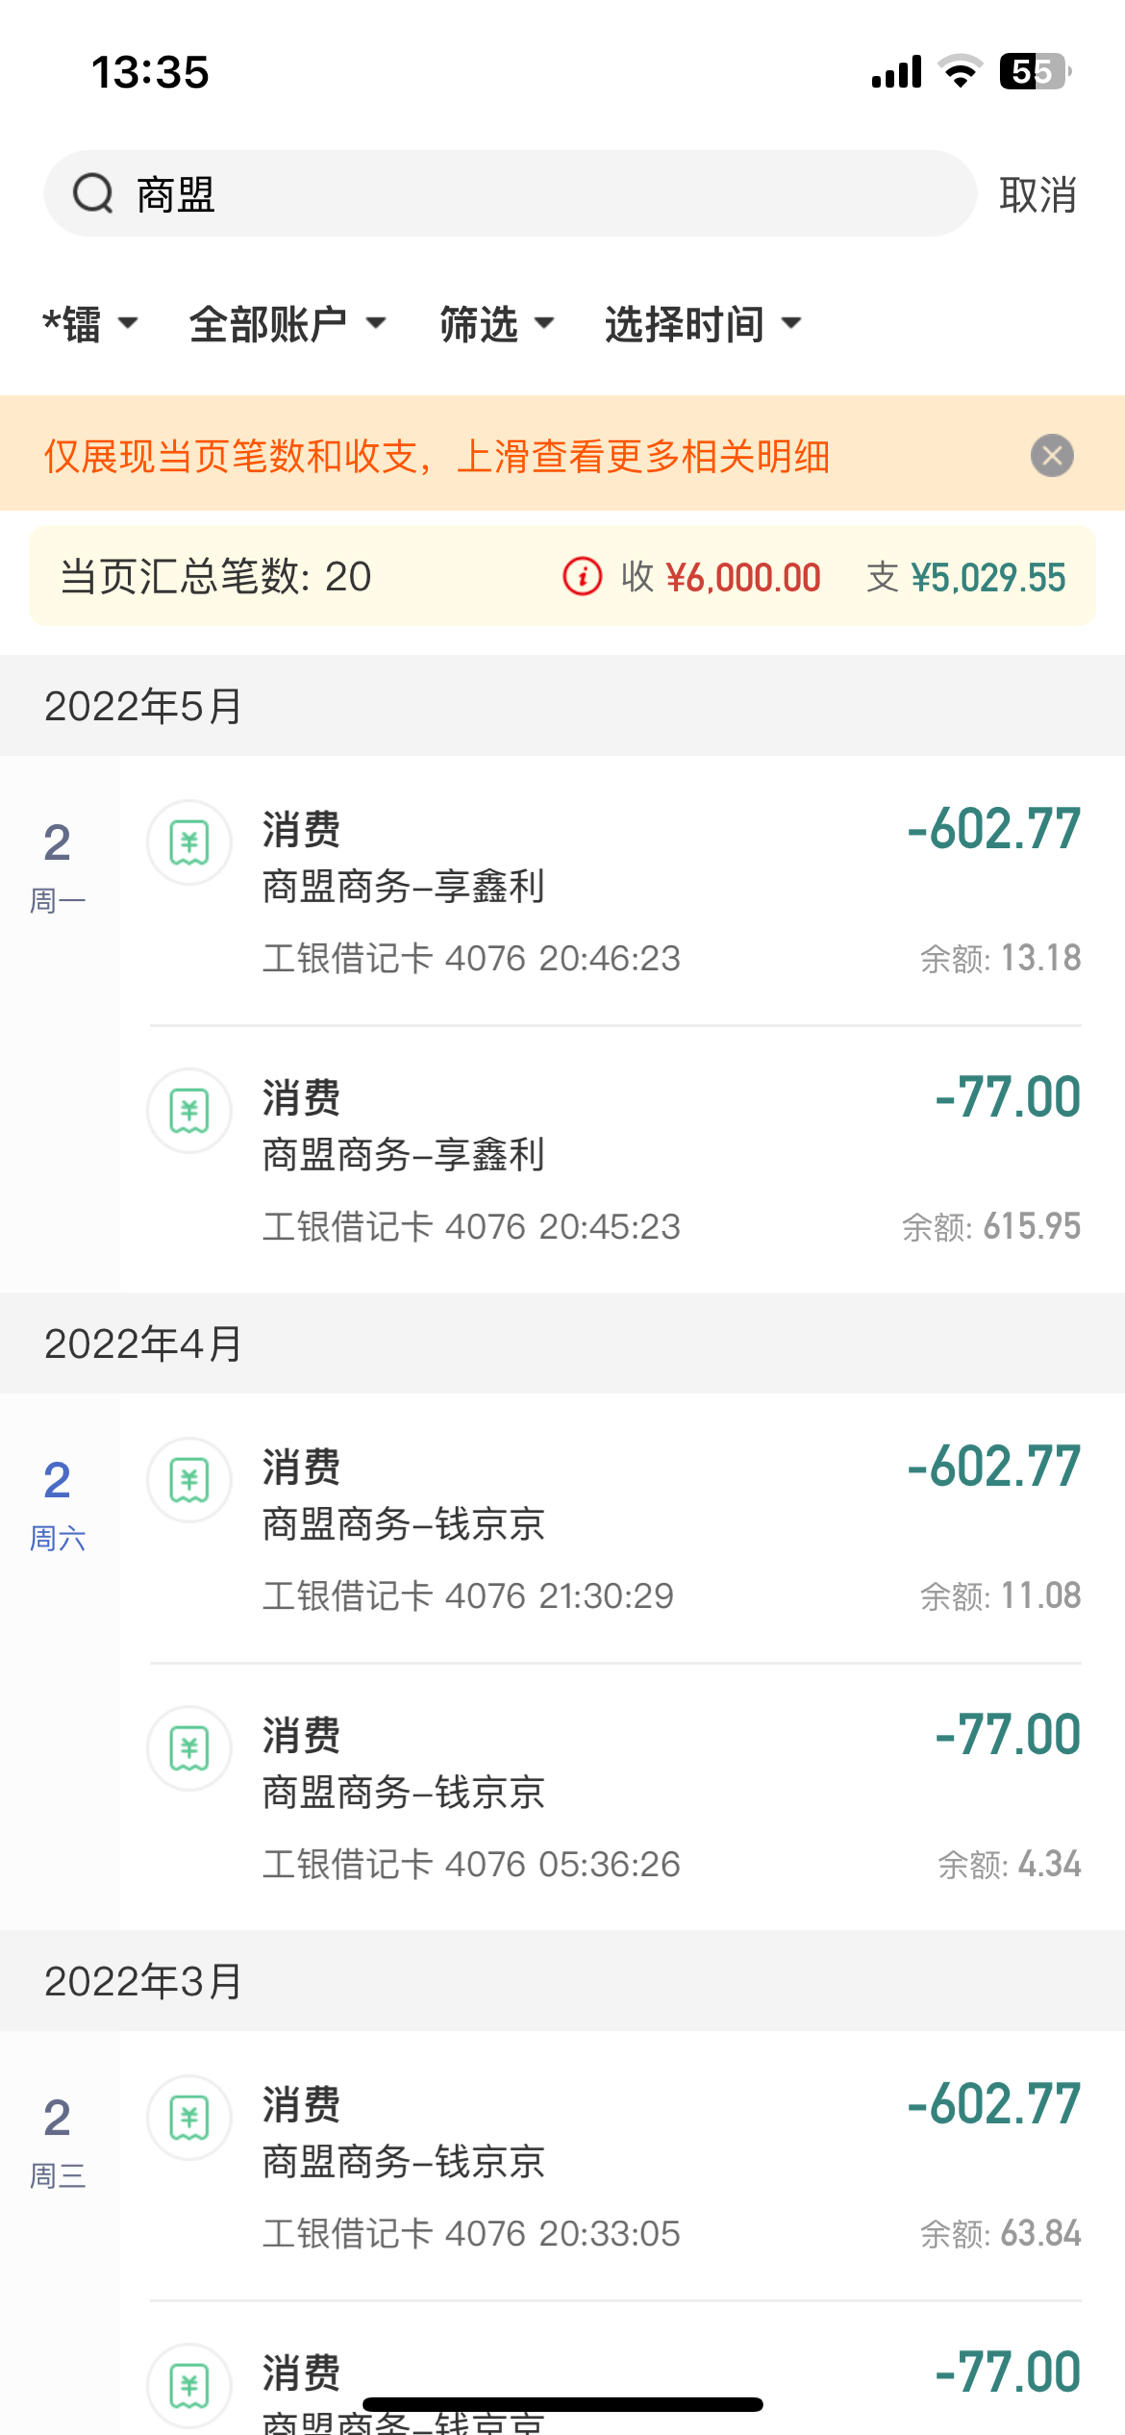Tap receipt icon of April -77.00 transaction
The width and height of the screenshot is (1125, 2435).
point(189,1748)
